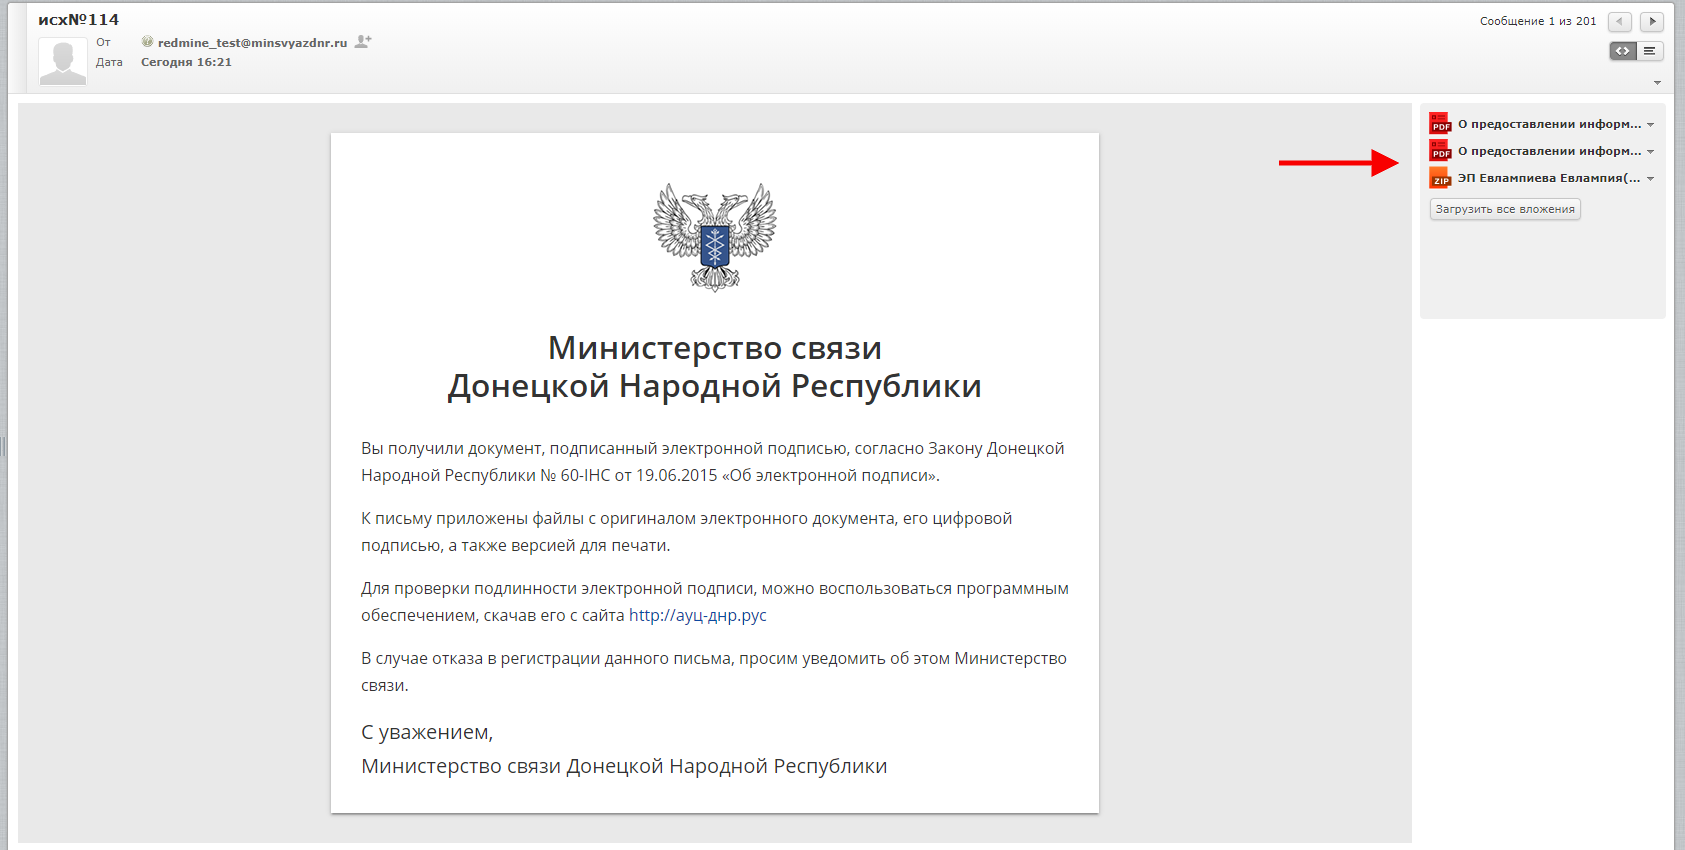1685x850 pixels.
Task: Click the round identity icon before the sender address
Action: 147,42
